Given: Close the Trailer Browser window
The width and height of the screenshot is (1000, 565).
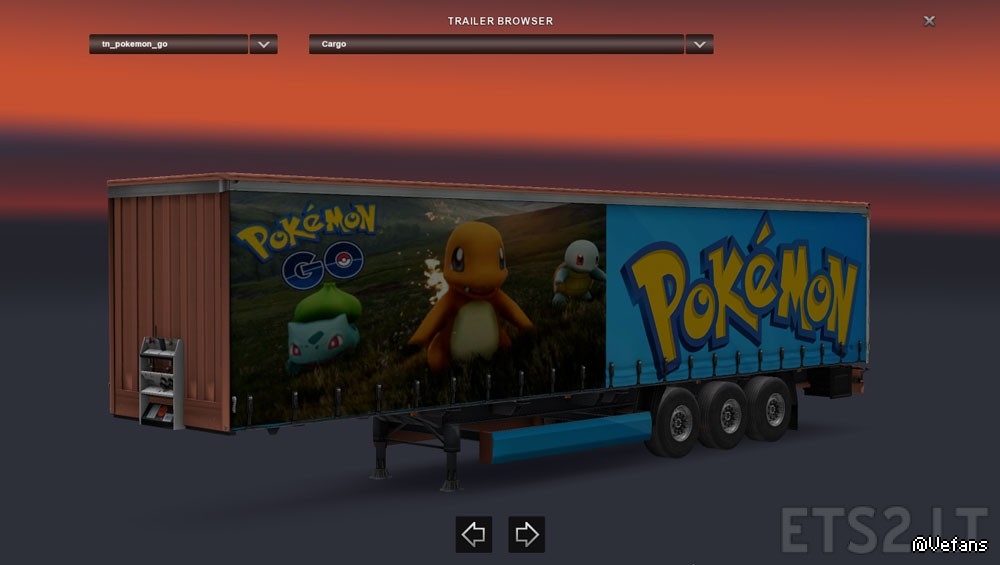Looking at the screenshot, I should pos(929,21).
